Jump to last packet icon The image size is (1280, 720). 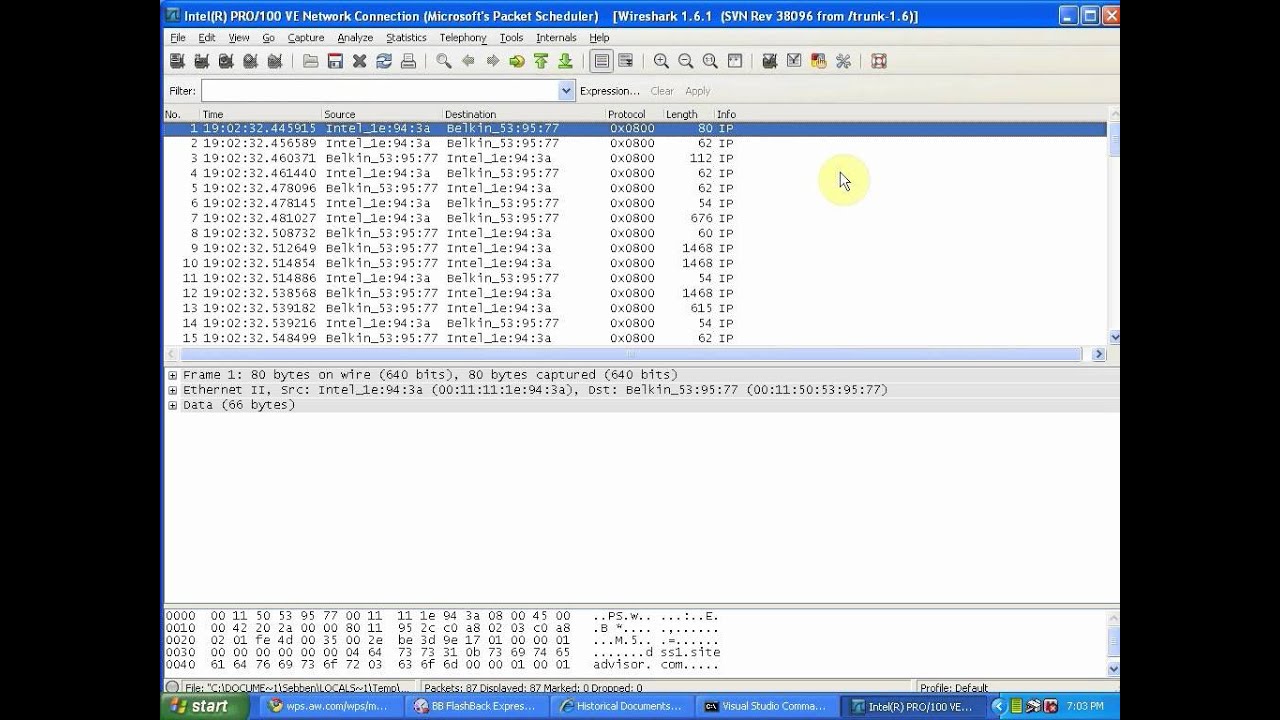point(565,61)
